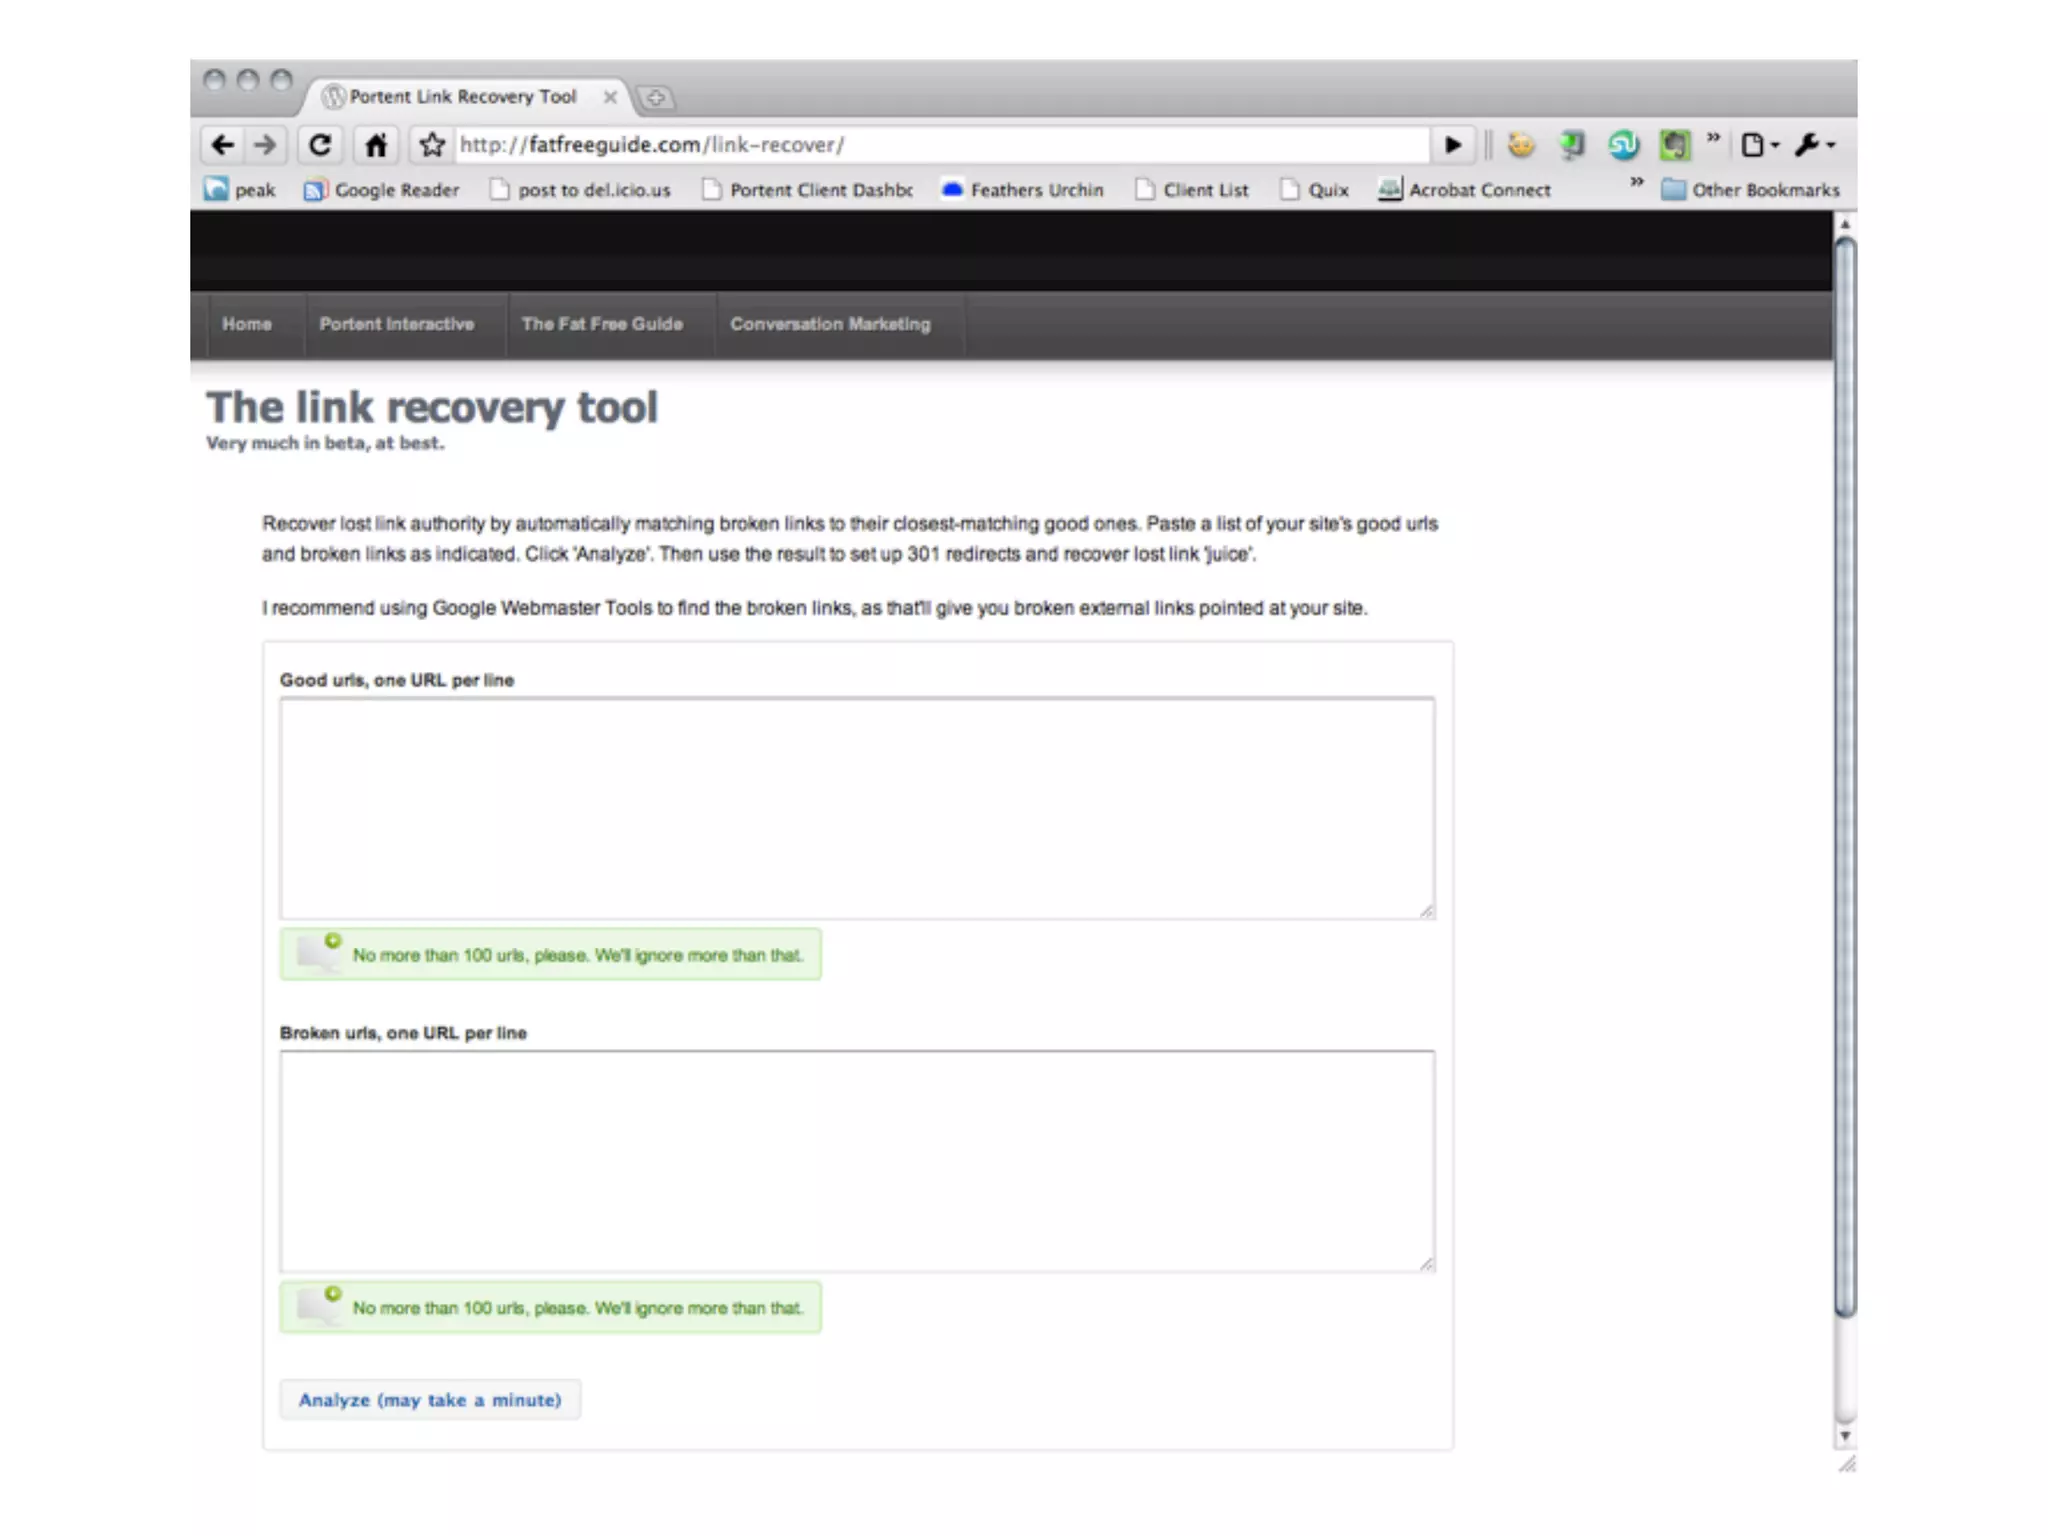
Task: Click the page vertical scrollbar thumb
Action: 1845,775
